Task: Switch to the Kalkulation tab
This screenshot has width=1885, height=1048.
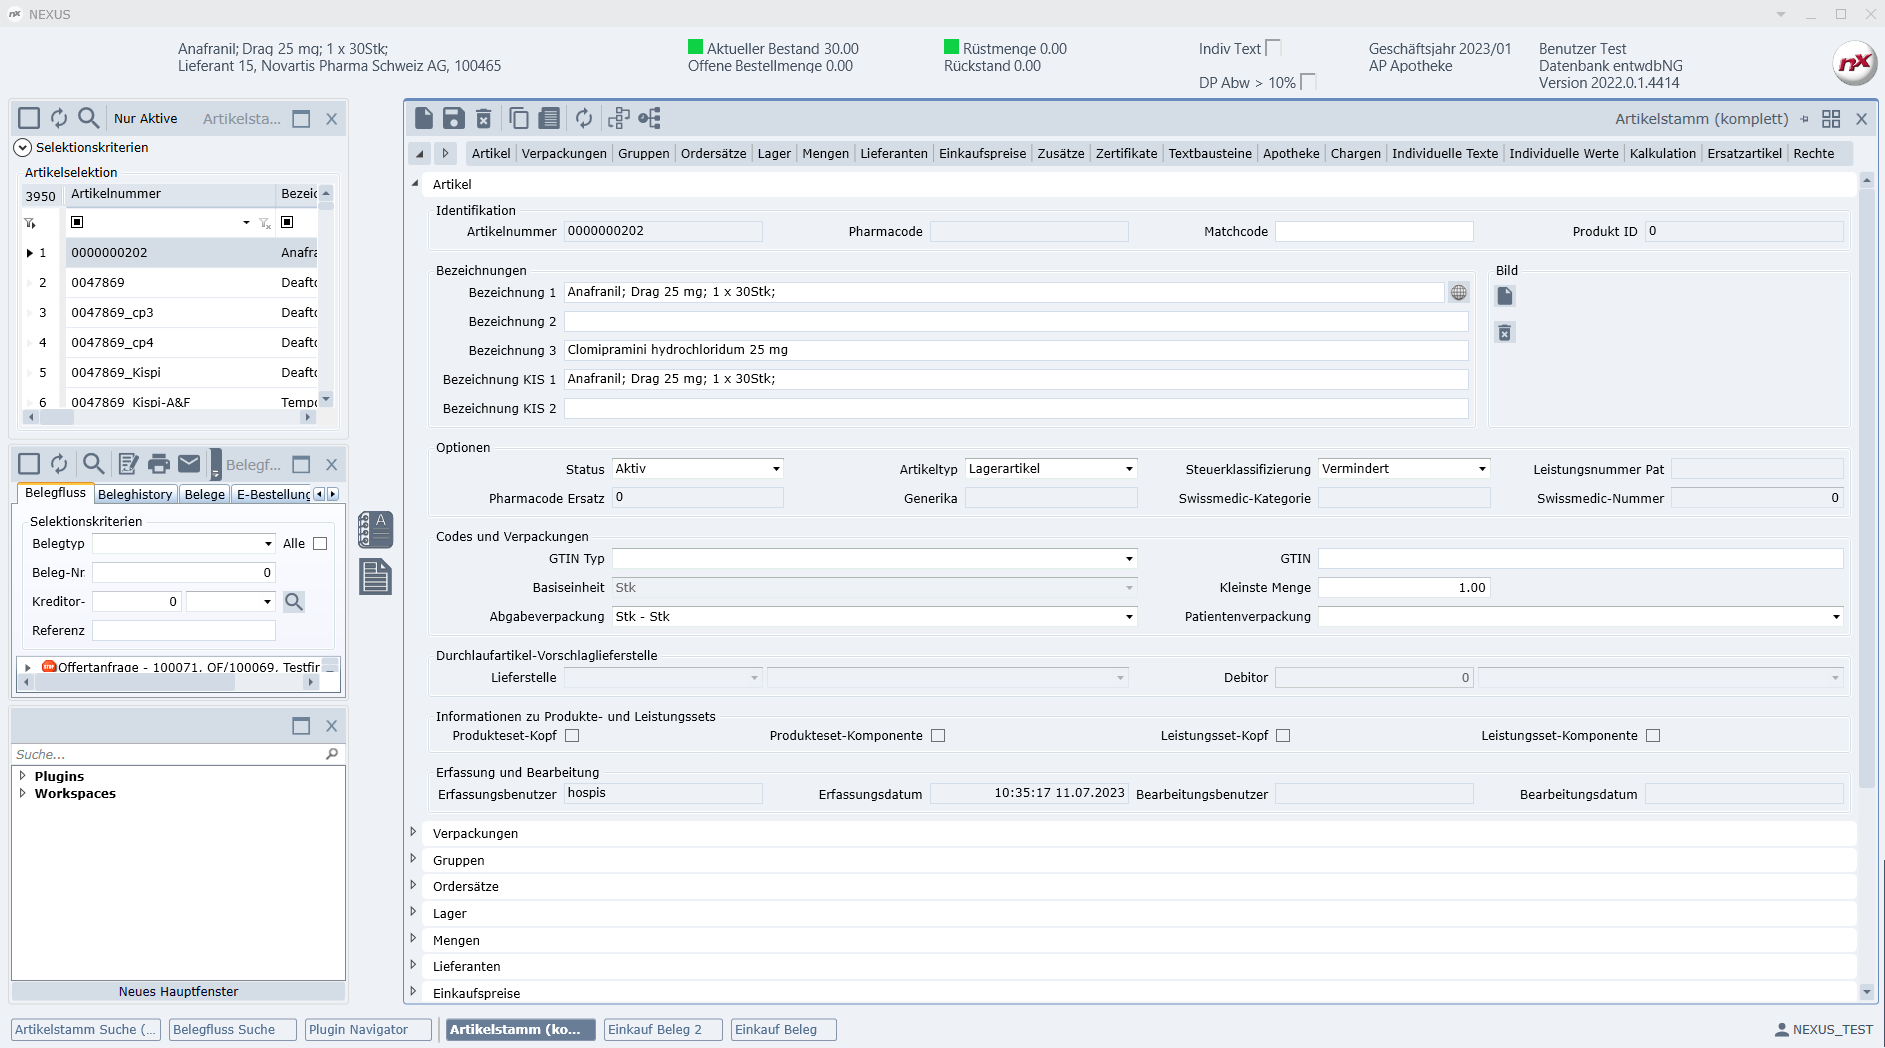Action: (x=1662, y=153)
